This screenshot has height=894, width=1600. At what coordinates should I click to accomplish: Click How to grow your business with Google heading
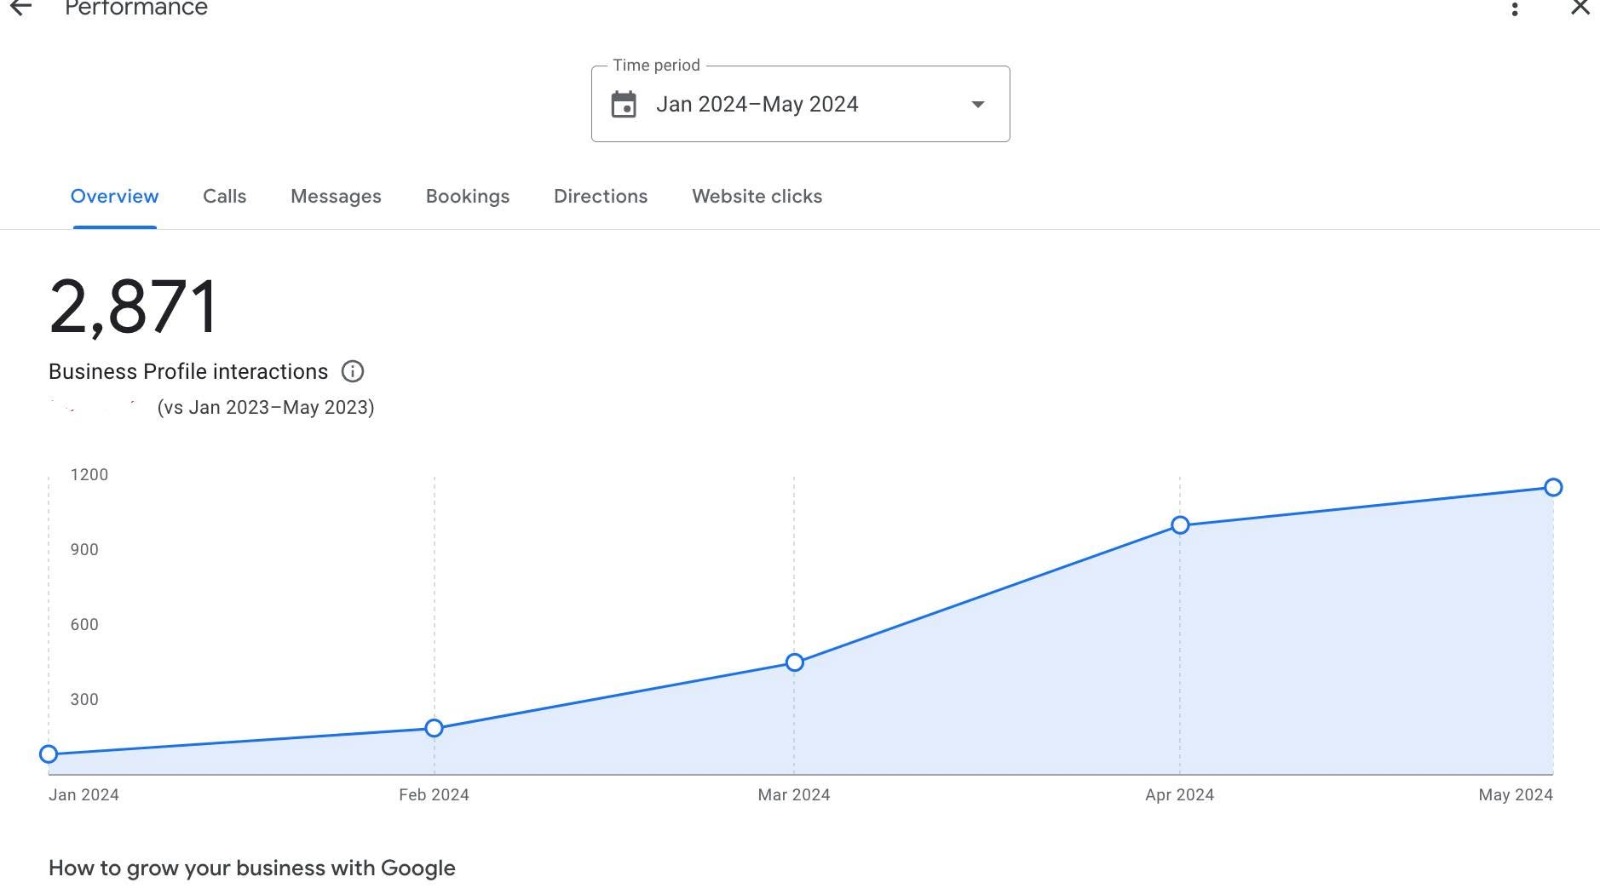(x=252, y=868)
